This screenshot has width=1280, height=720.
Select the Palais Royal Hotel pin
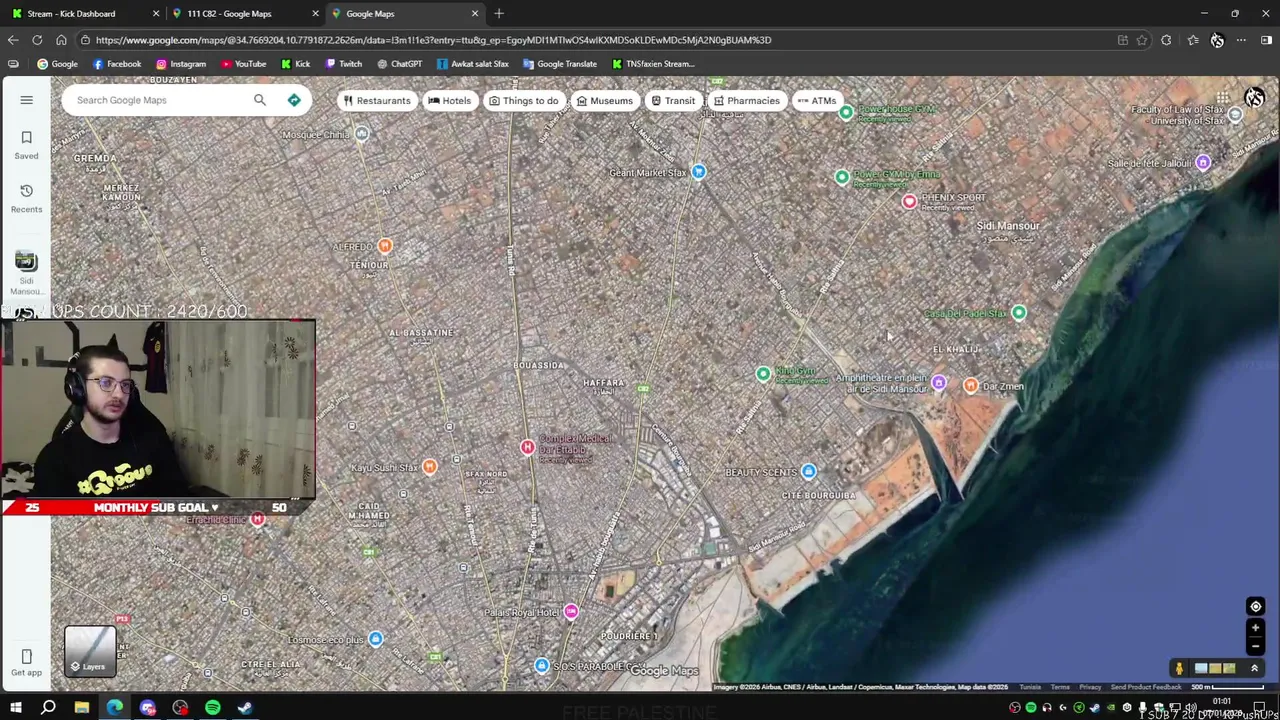tap(571, 611)
